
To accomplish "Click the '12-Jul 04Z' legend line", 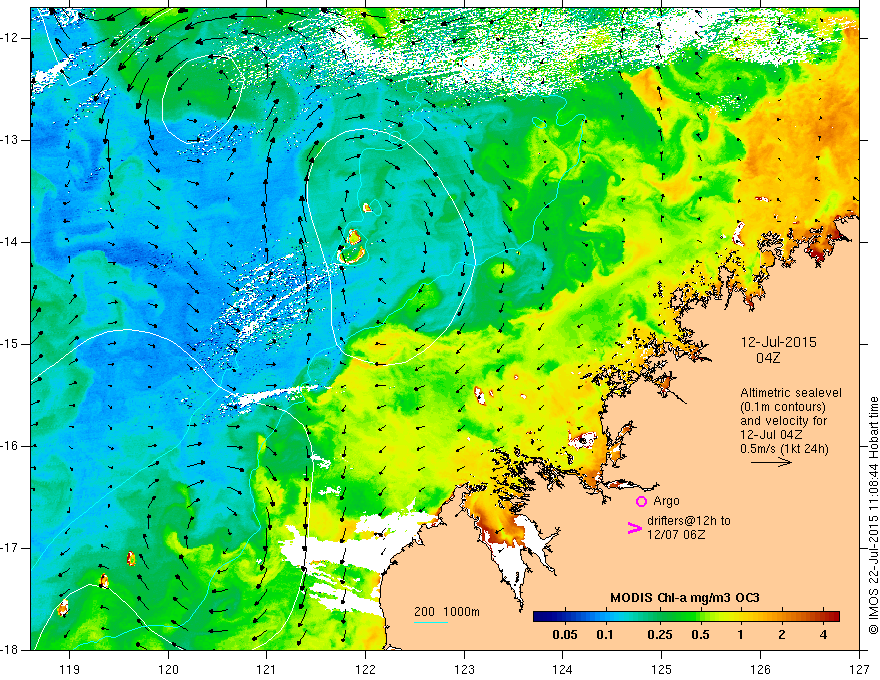I will [771, 435].
